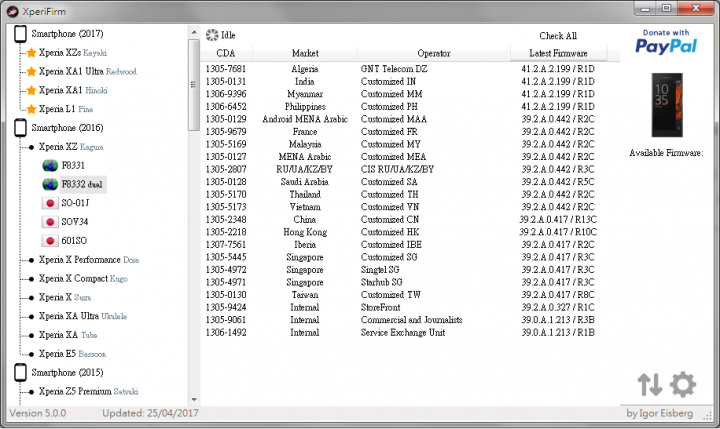Sort by the CDA column header
This screenshot has height=429, width=720.
[x=226, y=53]
